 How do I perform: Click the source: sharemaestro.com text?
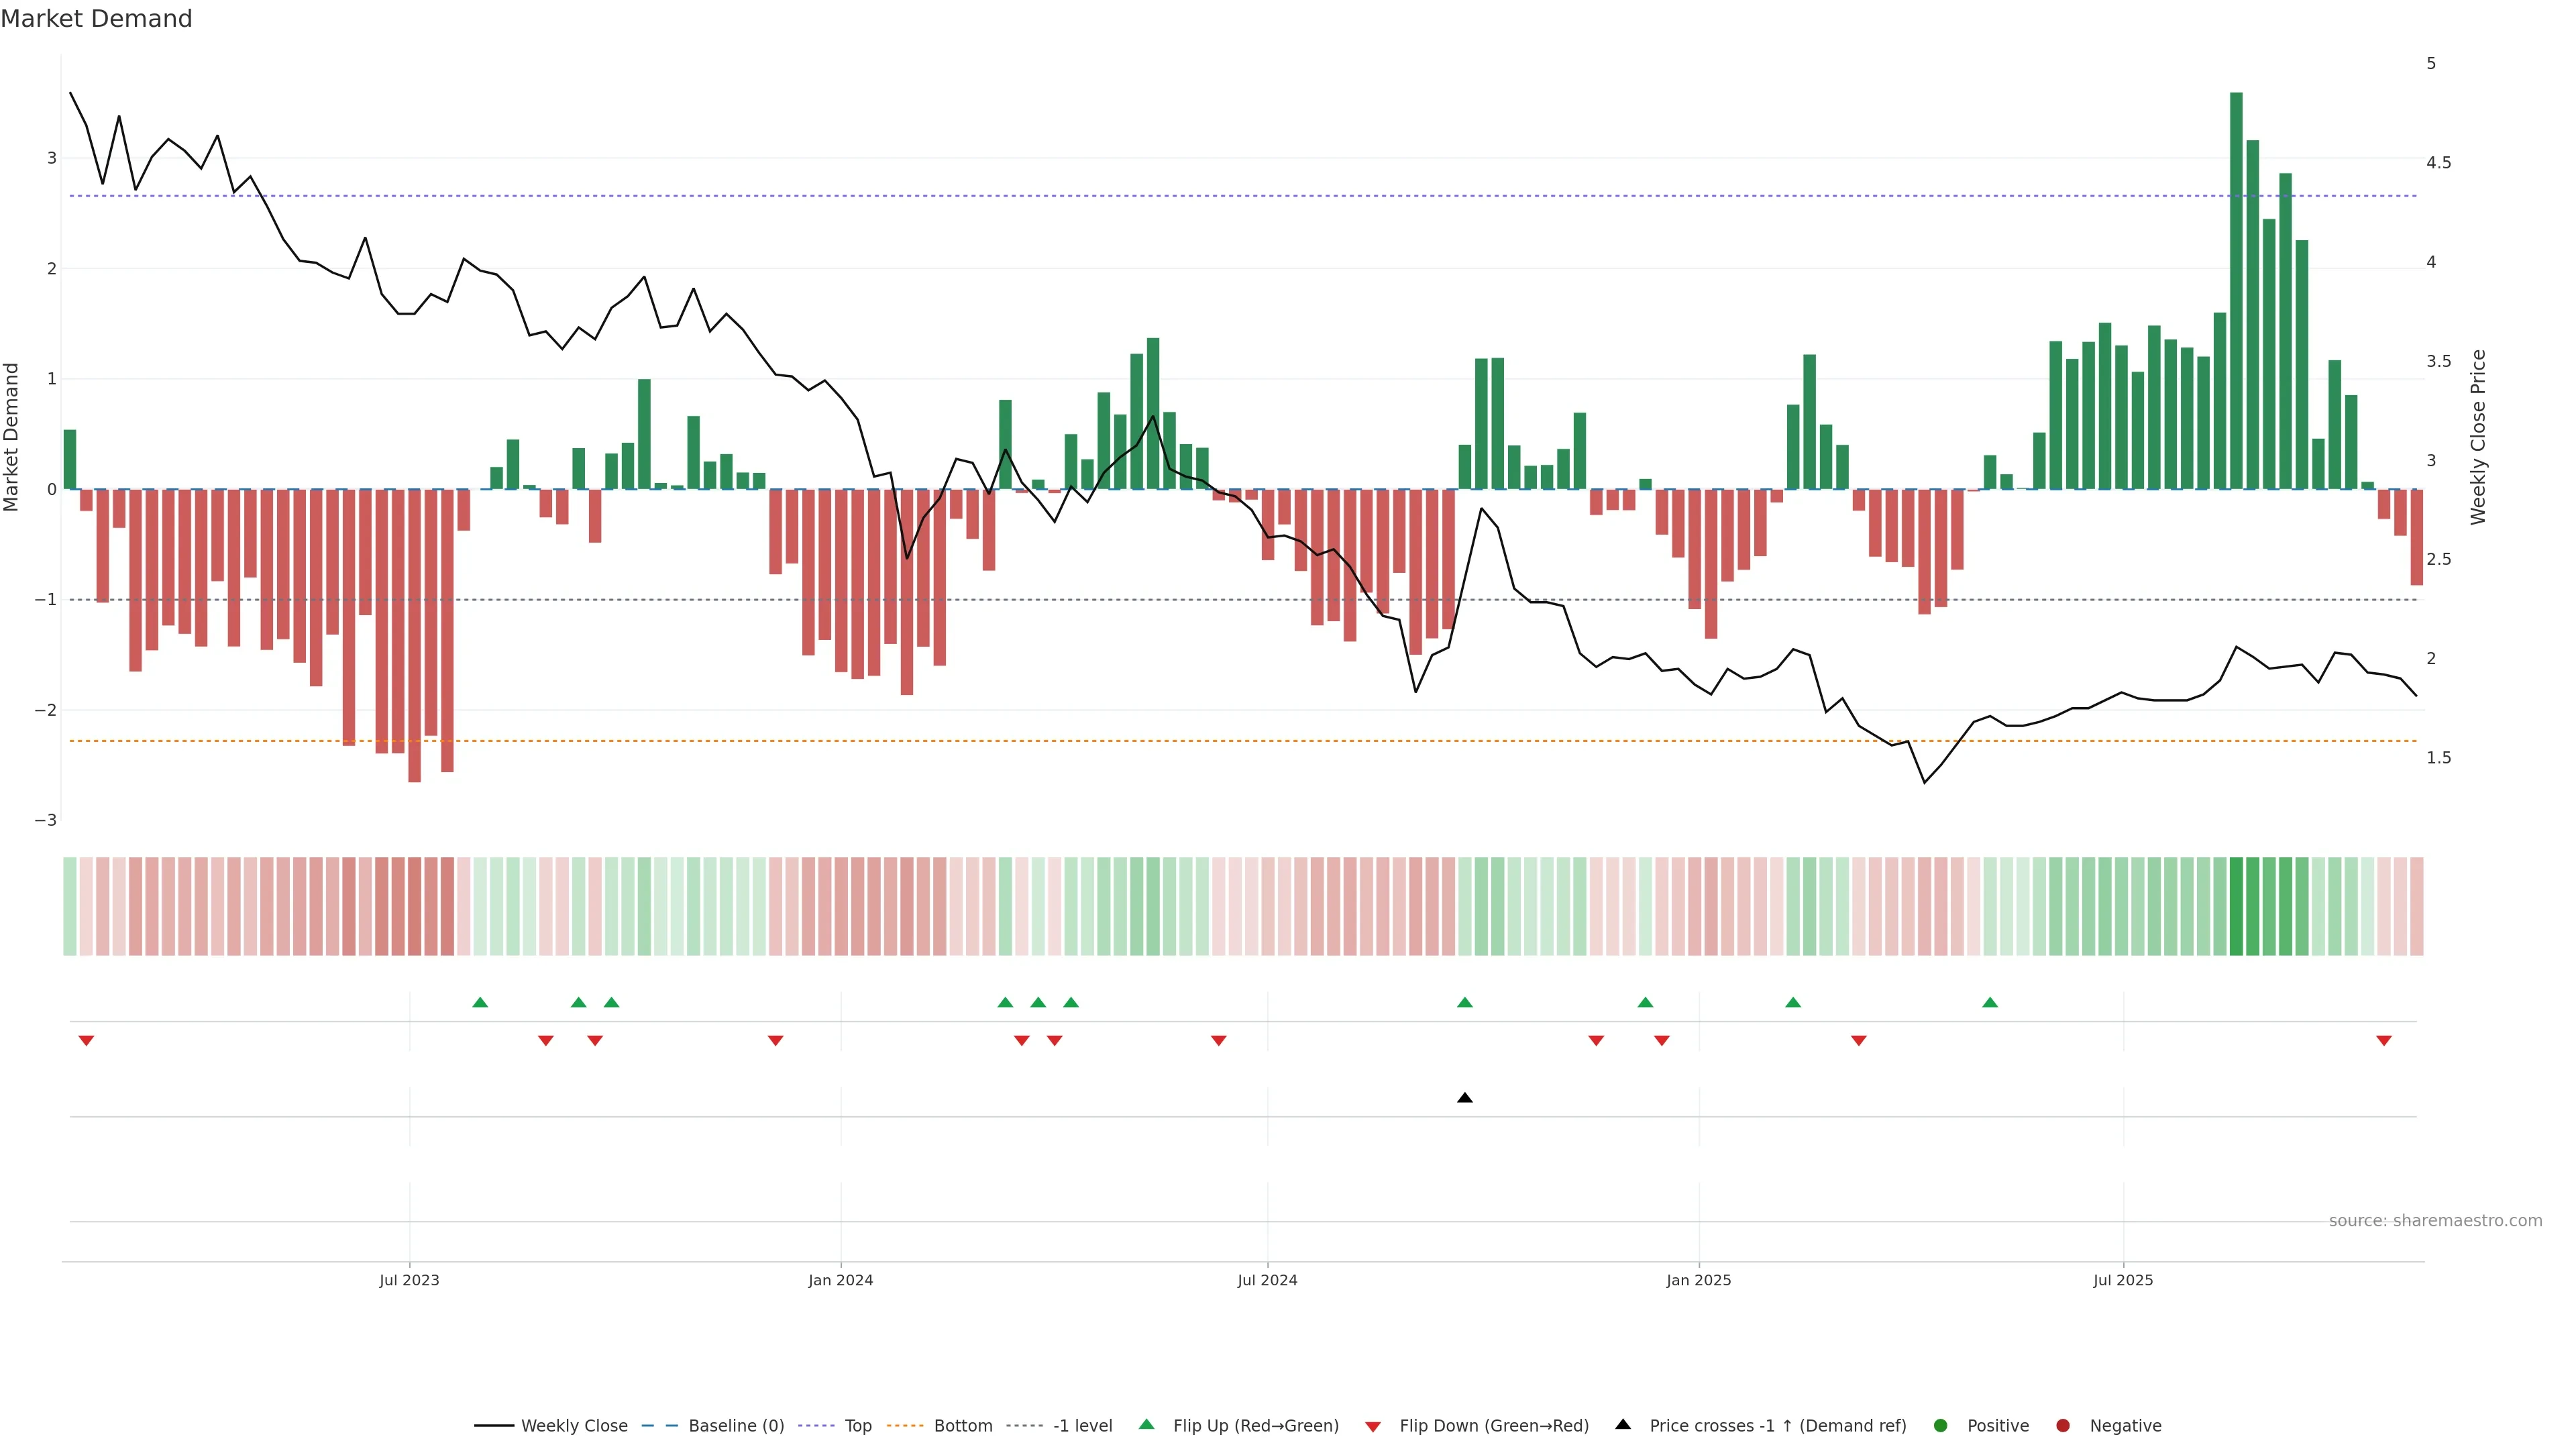pos(2435,1221)
